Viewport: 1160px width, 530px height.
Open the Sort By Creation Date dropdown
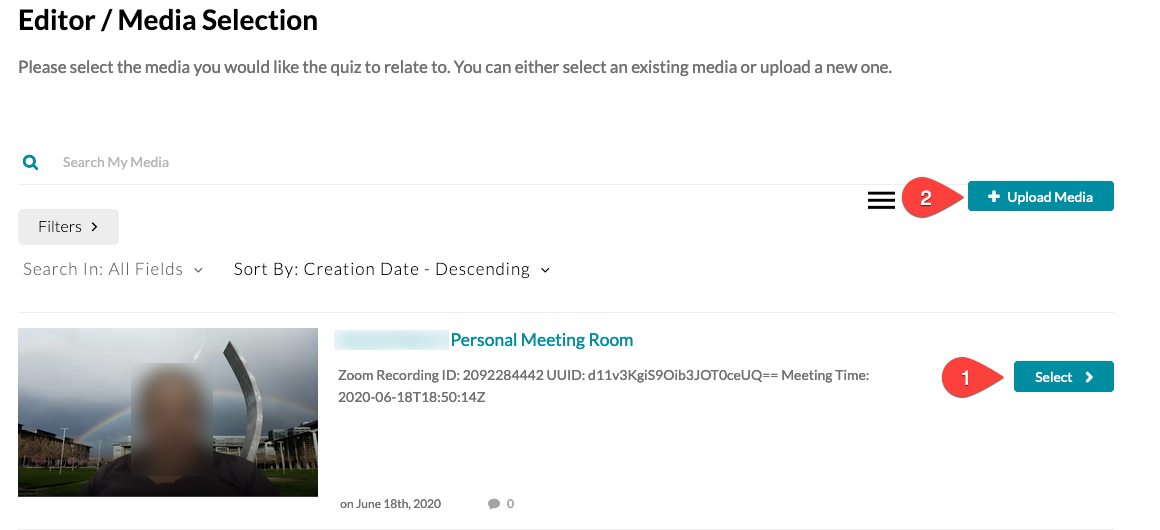pyautogui.click(x=391, y=269)
